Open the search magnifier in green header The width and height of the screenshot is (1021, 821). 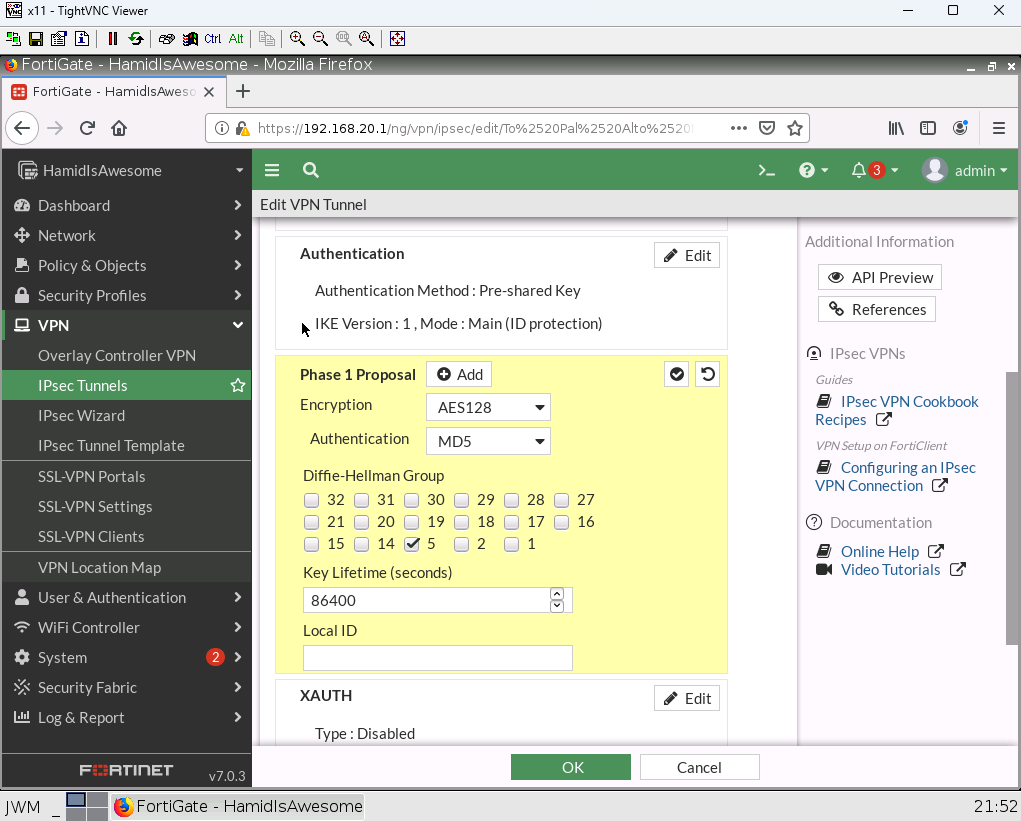point(311,170)
